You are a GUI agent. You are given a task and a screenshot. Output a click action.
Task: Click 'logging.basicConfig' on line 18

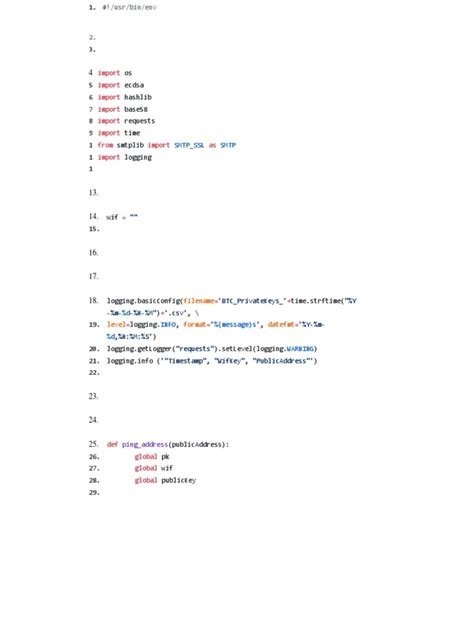144,301
